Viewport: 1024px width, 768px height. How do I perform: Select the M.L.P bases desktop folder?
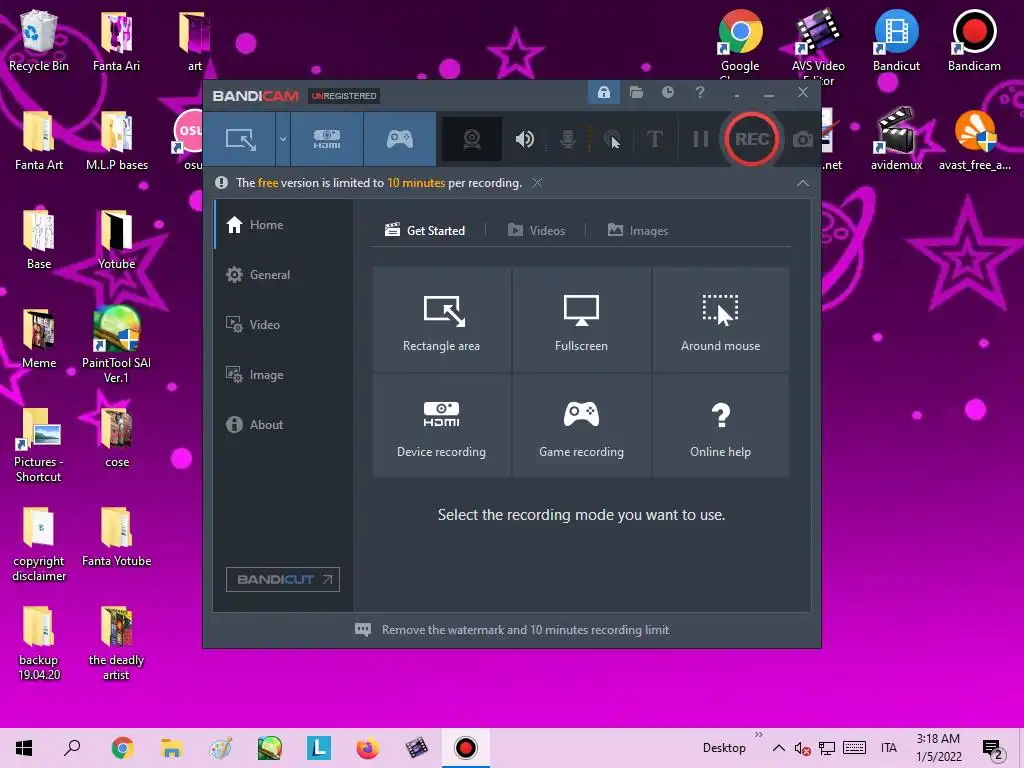pos(116,140)
